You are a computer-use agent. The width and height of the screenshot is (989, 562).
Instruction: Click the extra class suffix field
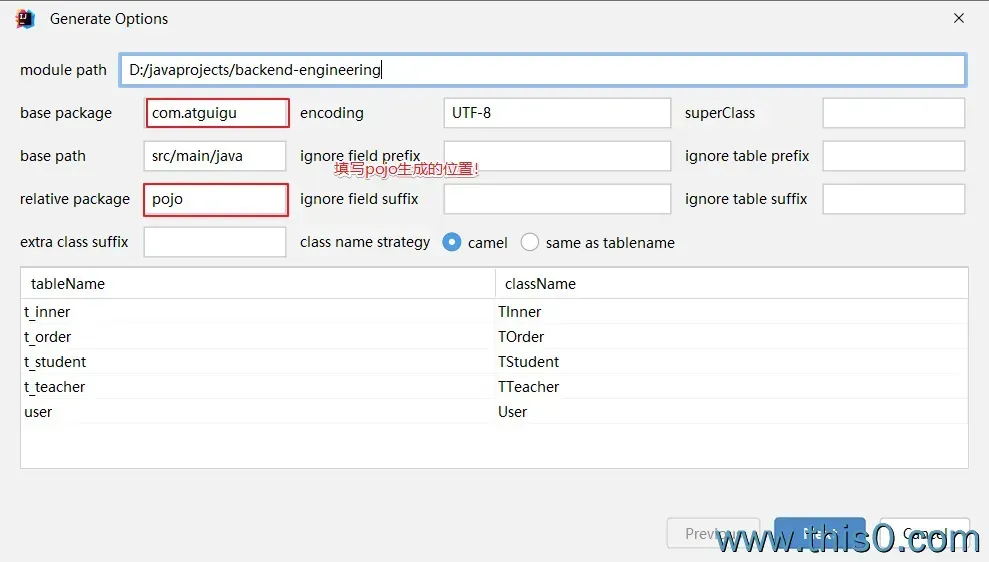click(x=215, y=242)
